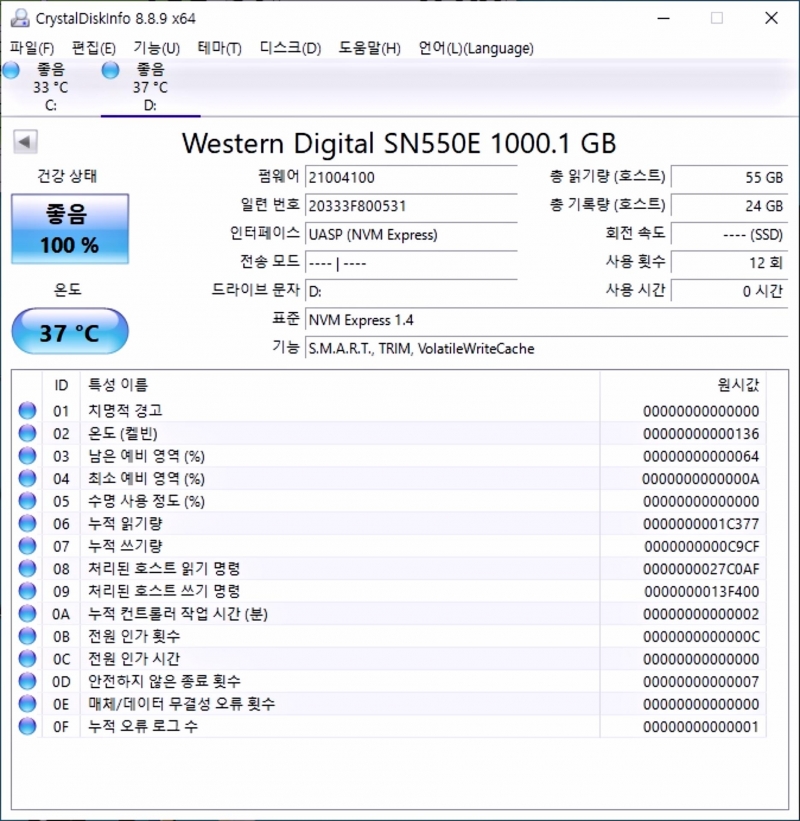Click the firmware field 21004100
The height and width of the screenshot is (821, 800).
coord(411,177)
